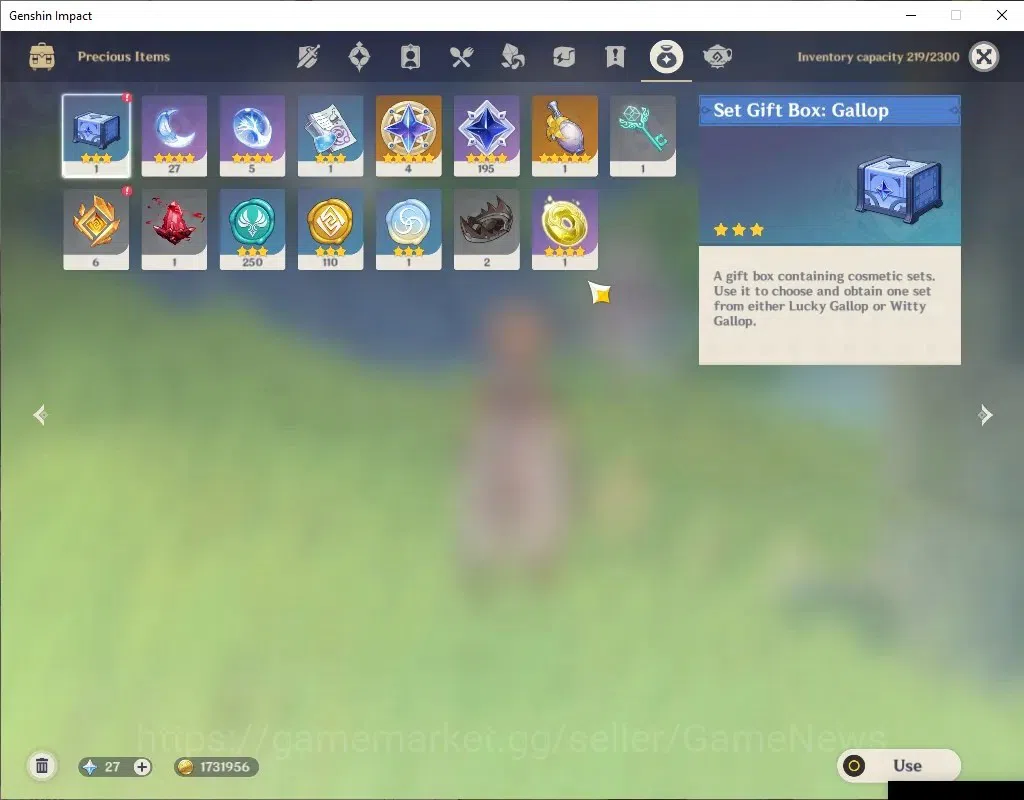Close the inventory with the X icon
The image size is (1024, 800).
point(984,57)
